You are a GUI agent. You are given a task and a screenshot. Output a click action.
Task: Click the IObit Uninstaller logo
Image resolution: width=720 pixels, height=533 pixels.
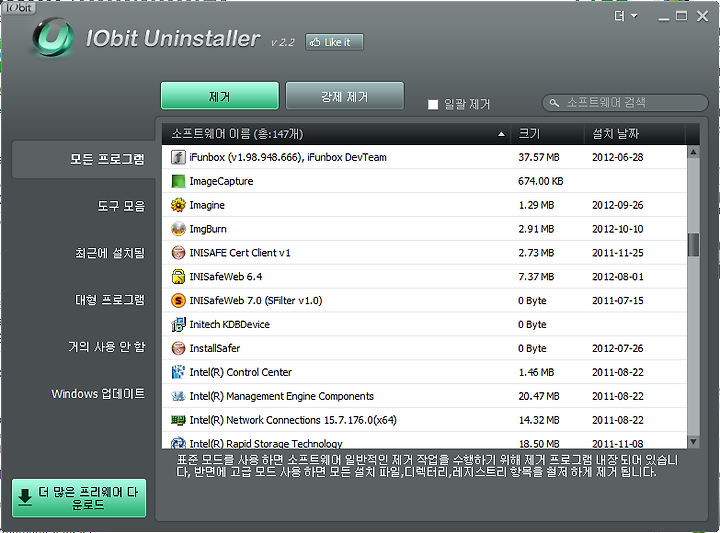tap(52, 38)
